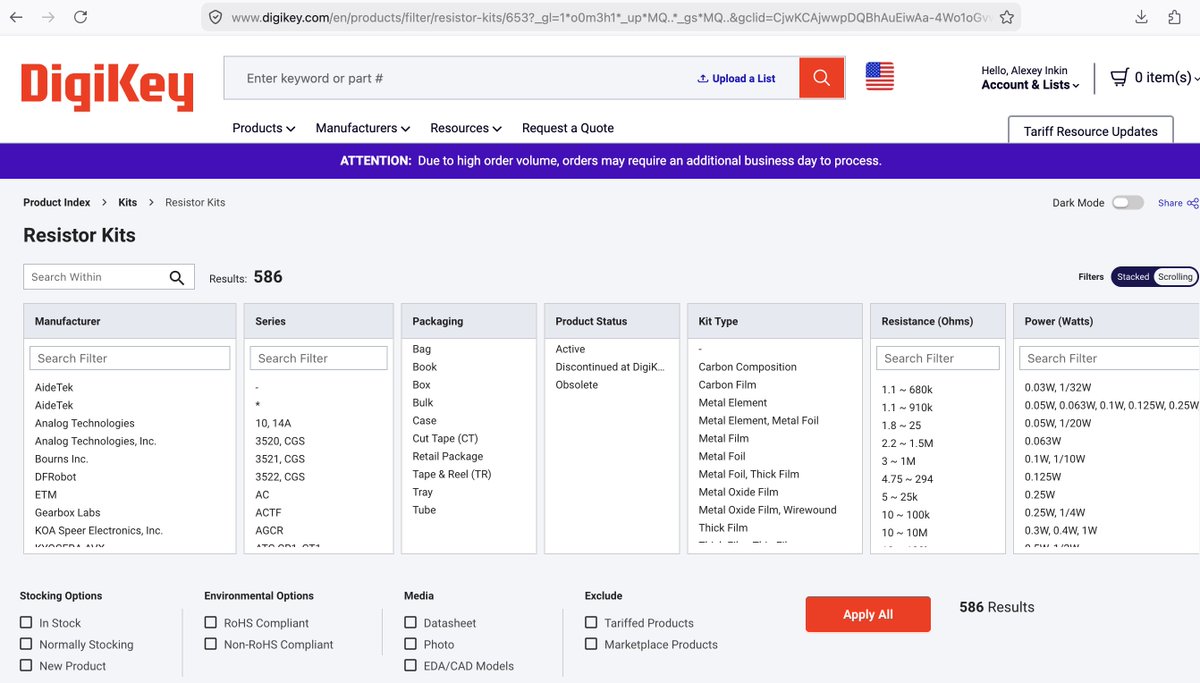Screen dimensions: 1200x683
Task: Click Manufacturer Search Filter field
Action: click(x=130, y=358)
